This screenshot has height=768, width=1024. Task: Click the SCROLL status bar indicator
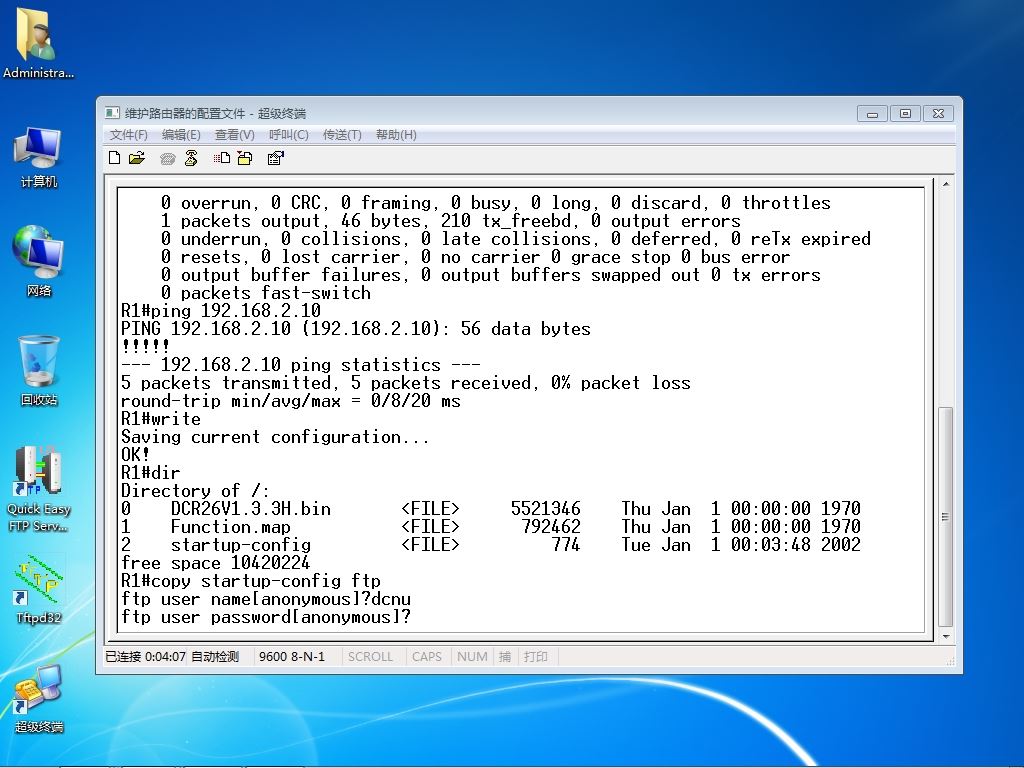point(370,656)
